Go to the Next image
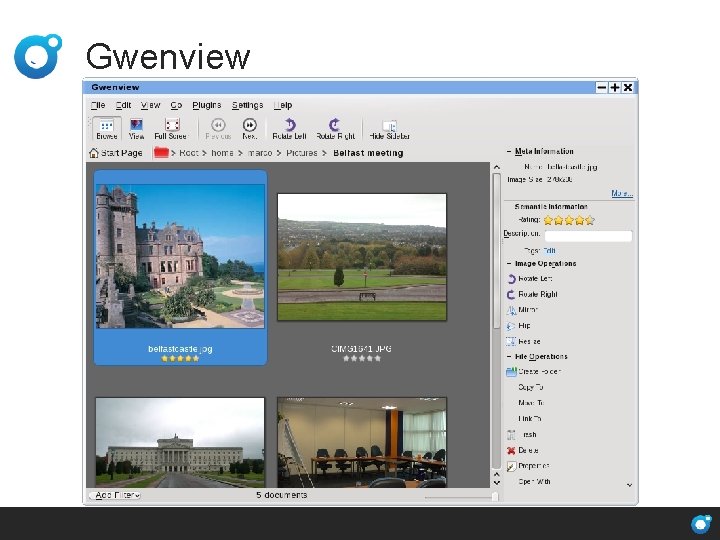Screen dimensions: 720x540 coord(249,129)
